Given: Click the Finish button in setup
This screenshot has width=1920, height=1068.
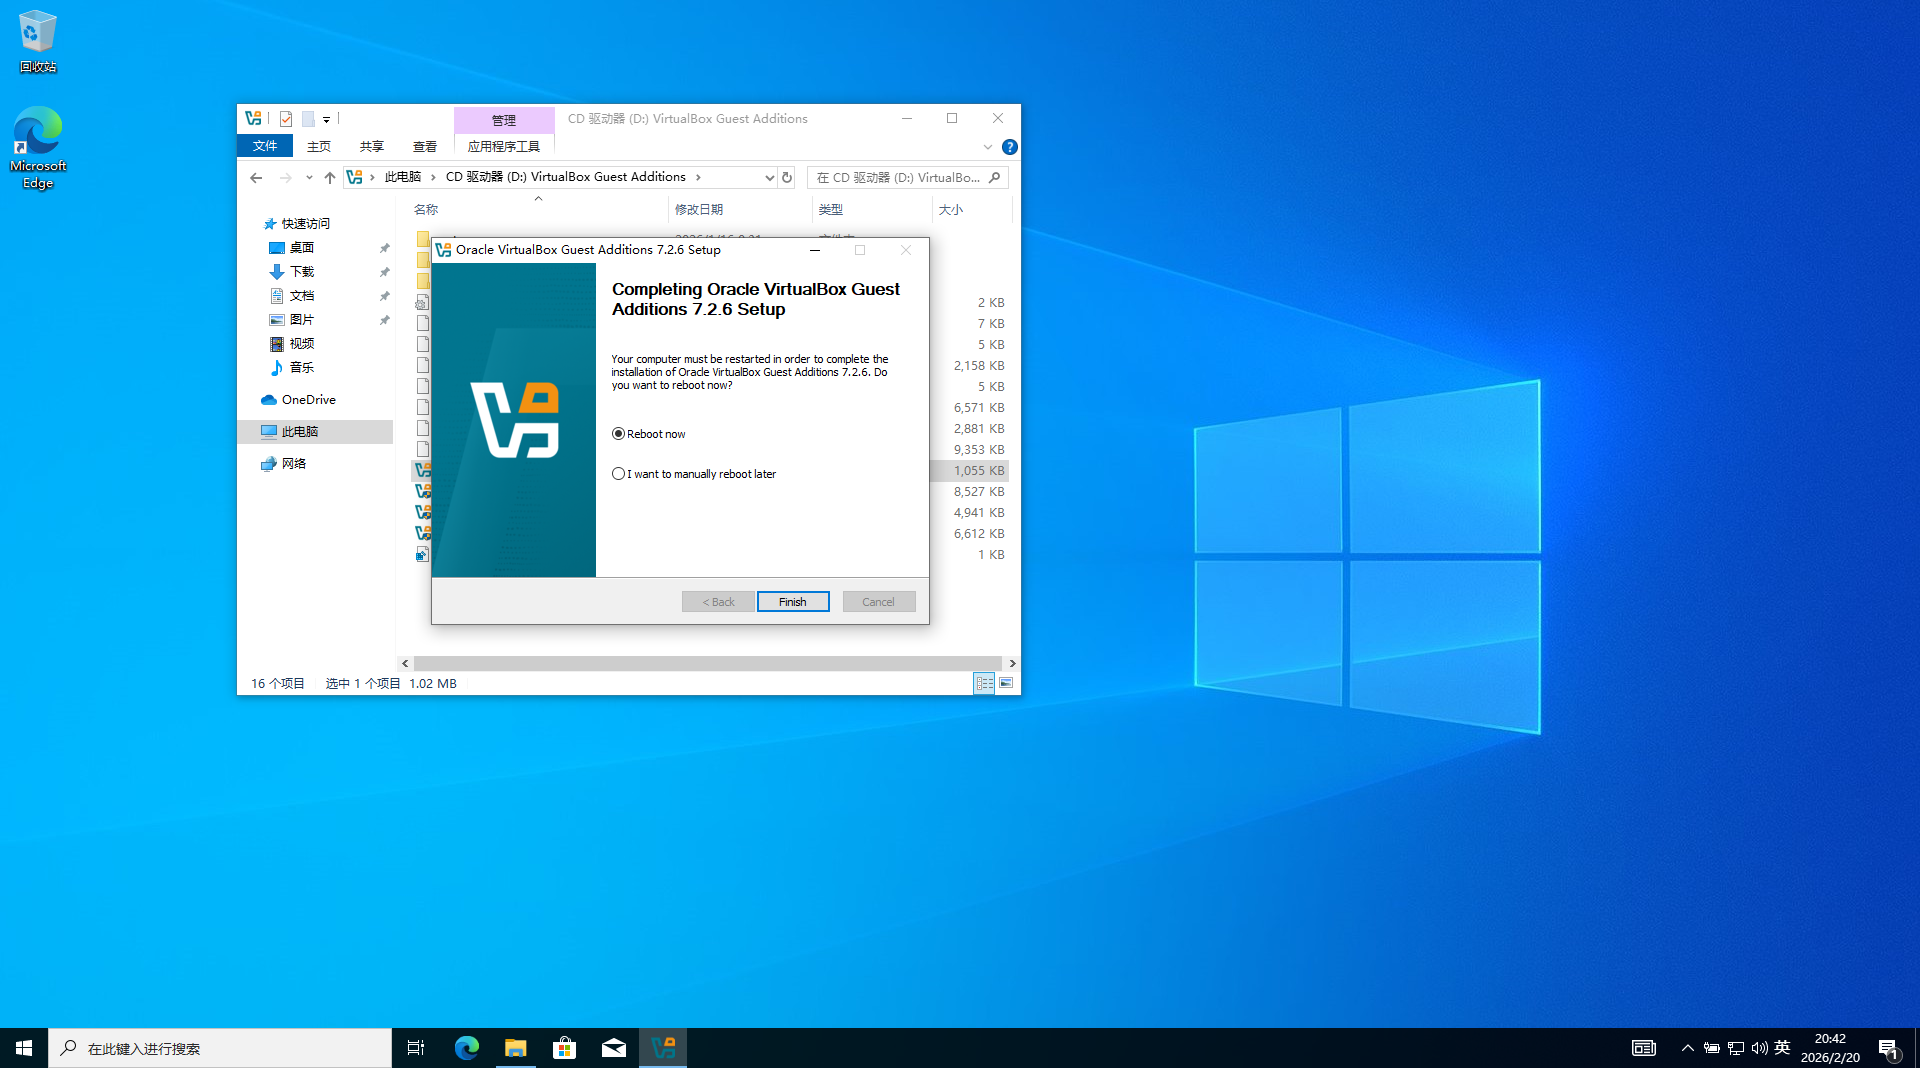Looking at the screenshot, I should [792, 602].
